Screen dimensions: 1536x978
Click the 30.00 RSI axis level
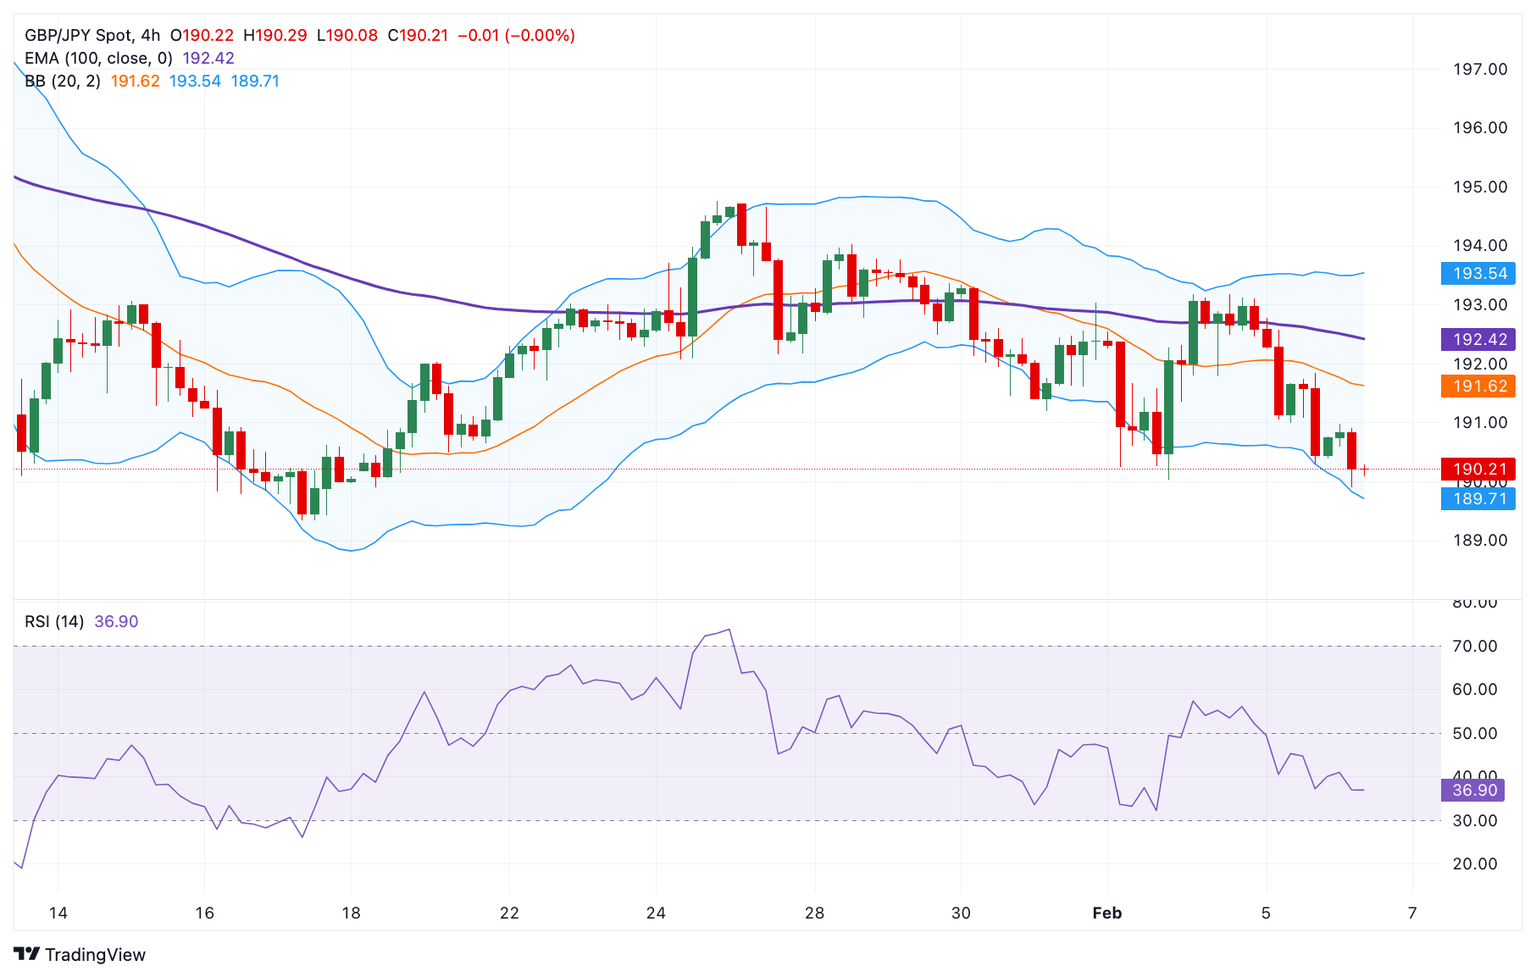coord(1474,821)
